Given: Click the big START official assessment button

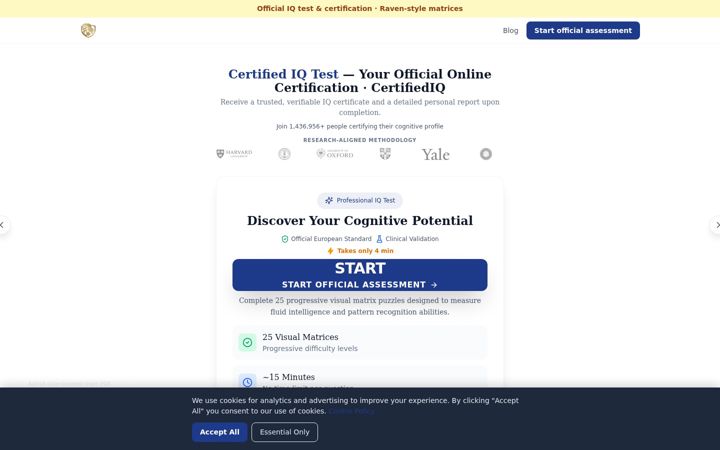Looking at the screenshot, I should click(x=360, y=275).
